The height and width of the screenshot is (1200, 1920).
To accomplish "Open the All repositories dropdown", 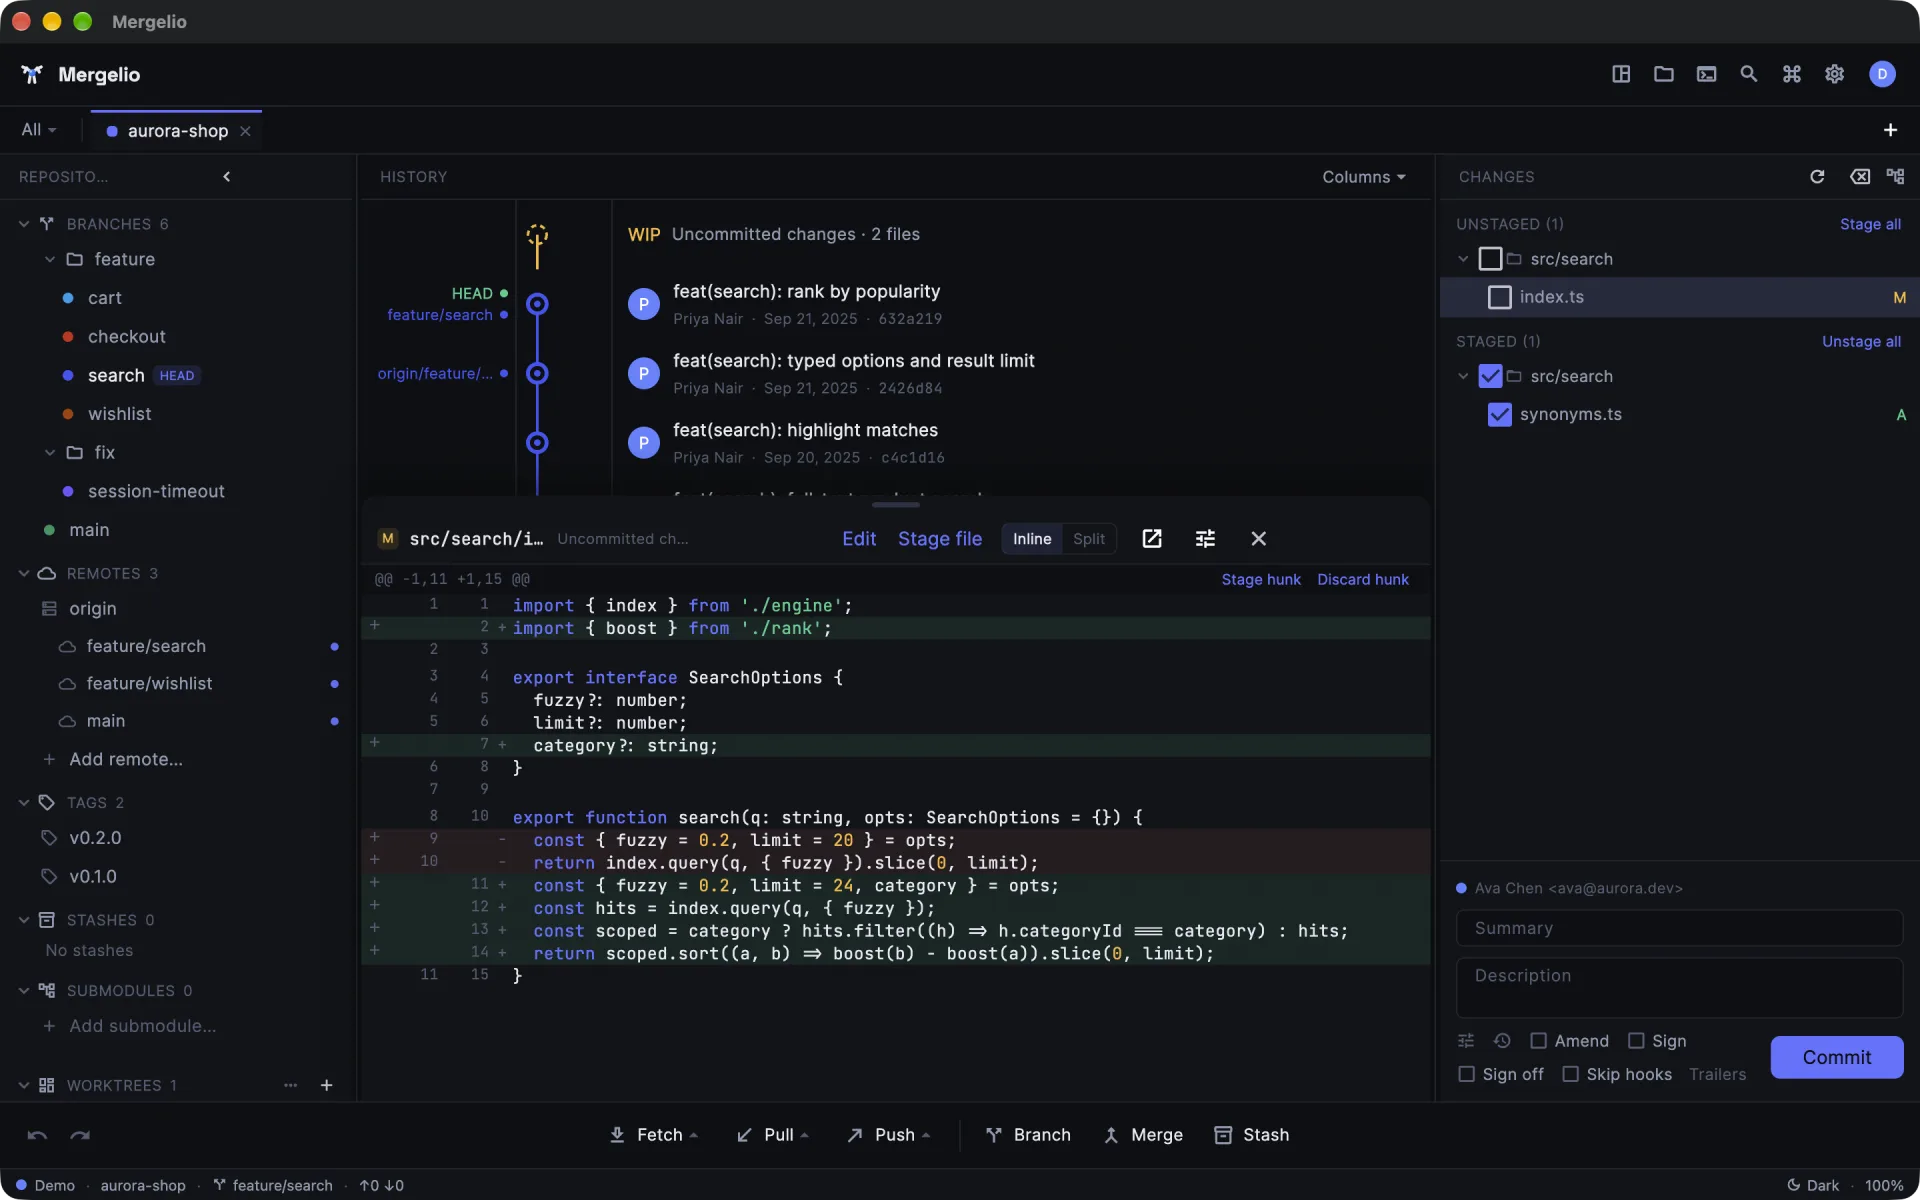I will [39, 130].
